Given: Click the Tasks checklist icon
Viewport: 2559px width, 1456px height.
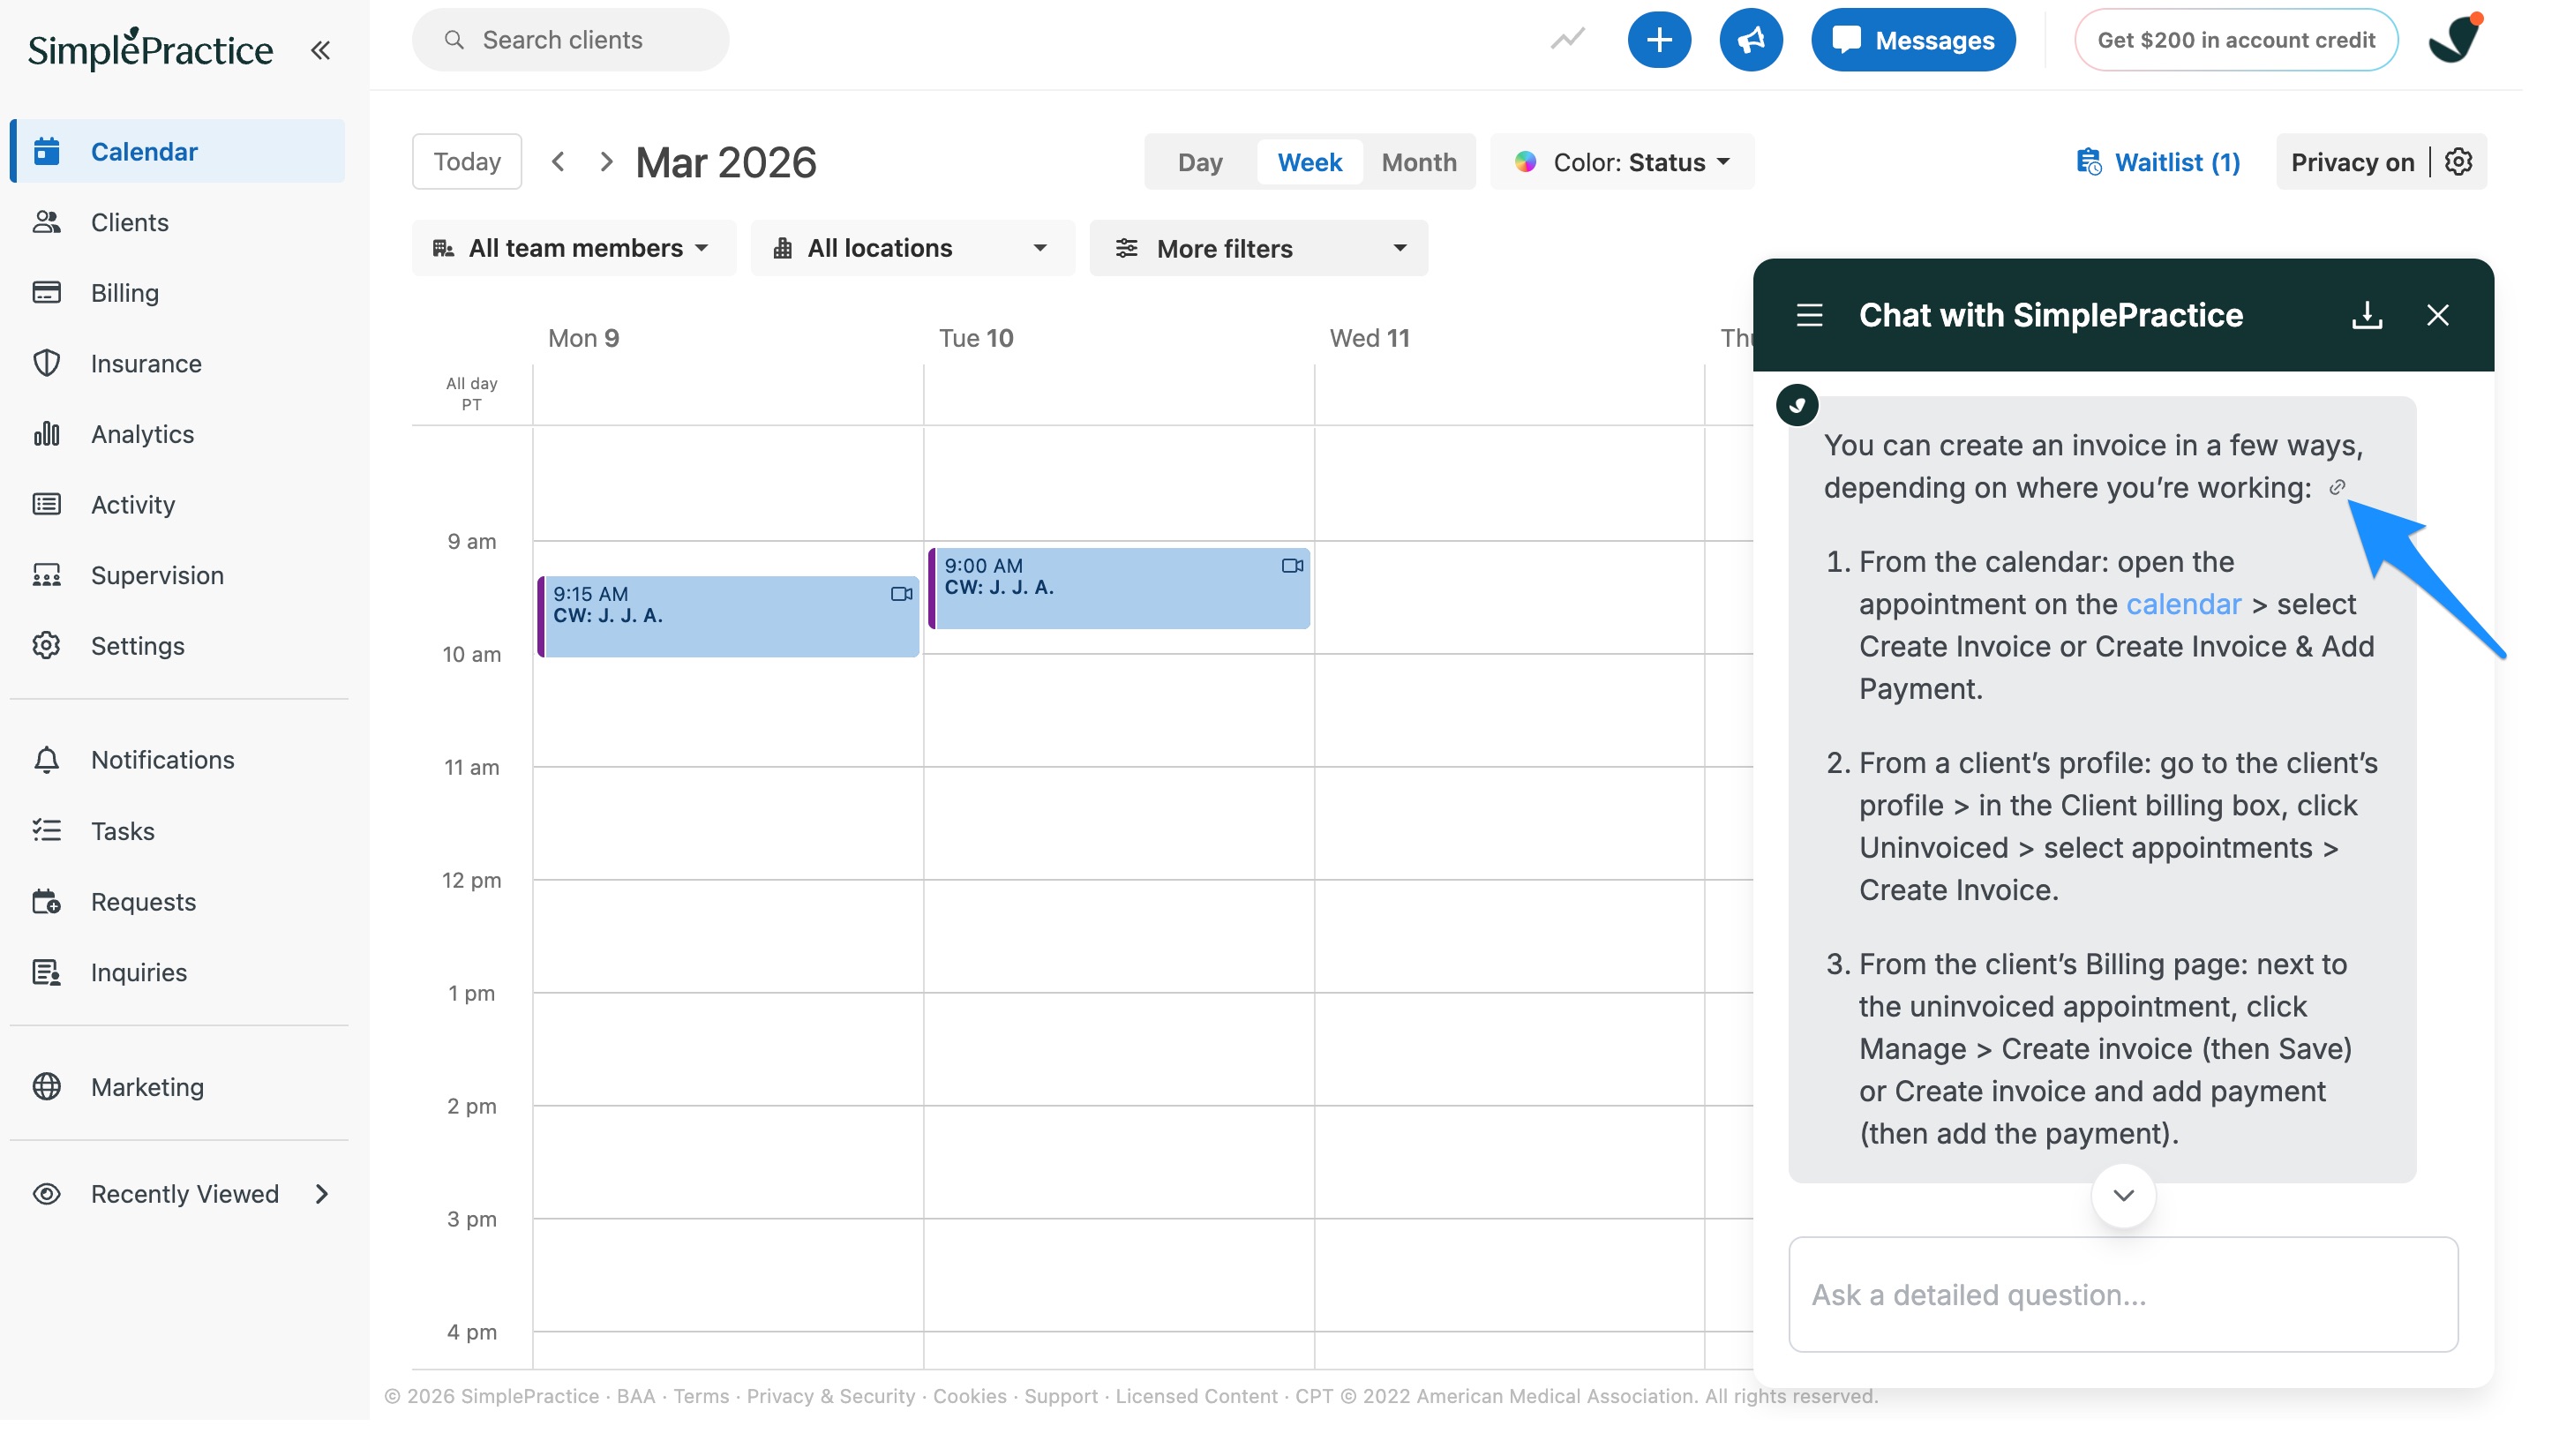Looking at the screenshot, I should coord(47,831).
